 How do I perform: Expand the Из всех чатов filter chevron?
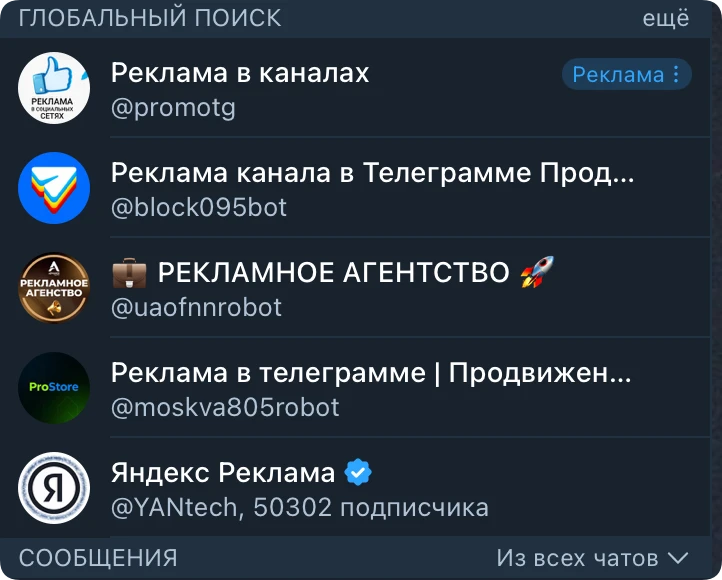(678, 558)
